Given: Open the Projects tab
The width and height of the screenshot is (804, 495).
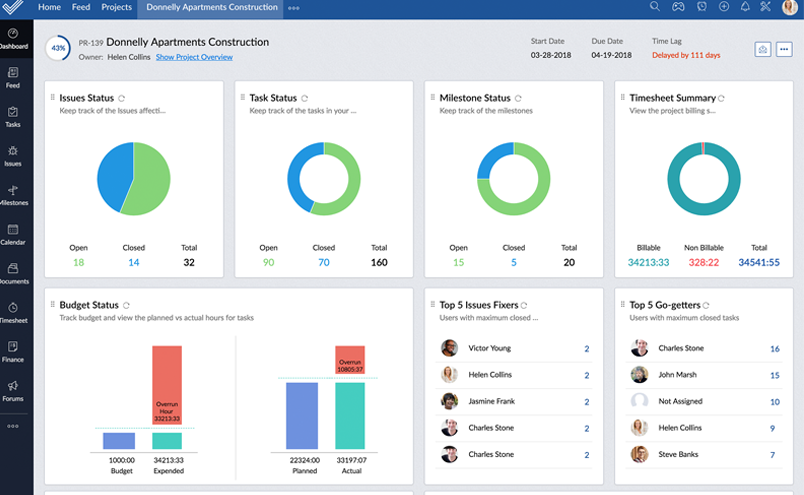Looking at the screenshot, I should point(116,7).
